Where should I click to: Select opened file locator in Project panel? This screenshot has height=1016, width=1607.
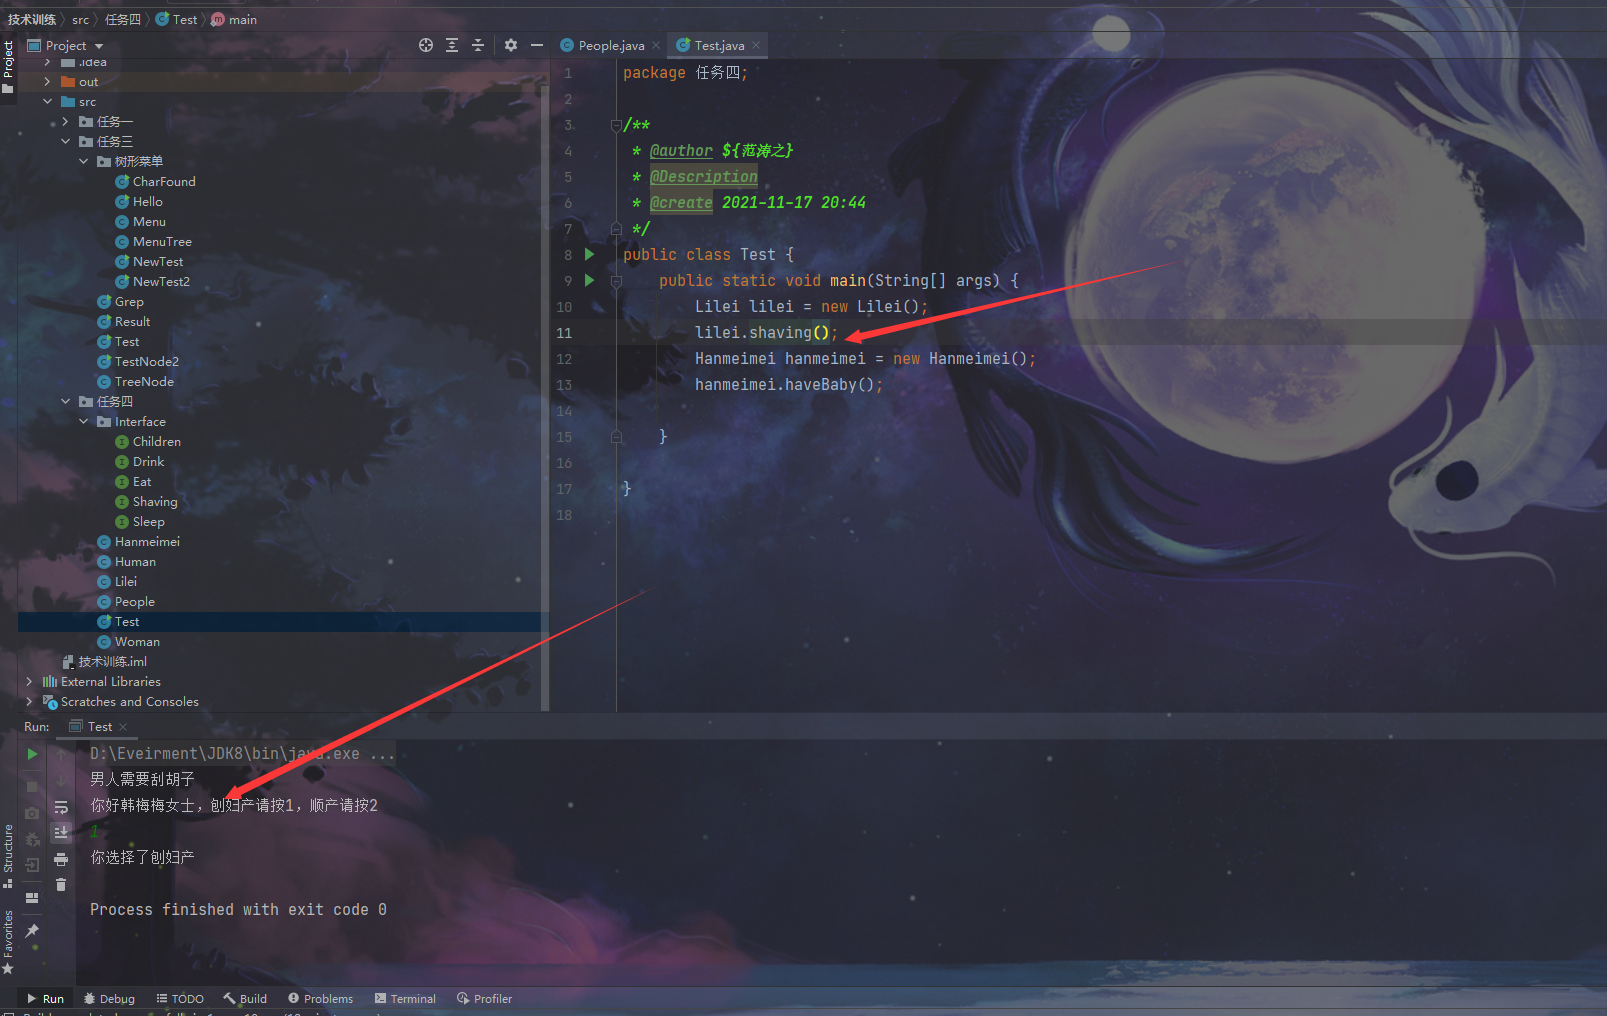point(426,45)
